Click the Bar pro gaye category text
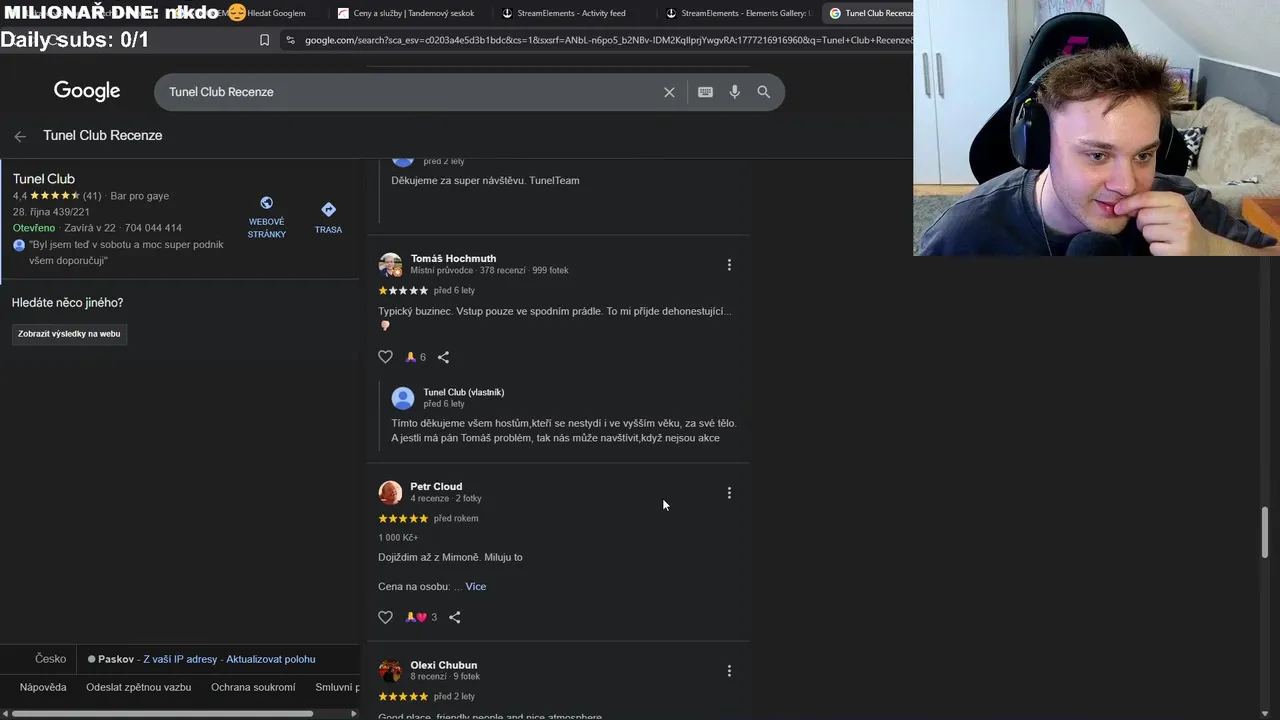Viewport: 1280px width, 720px height. tap(139, 196)
